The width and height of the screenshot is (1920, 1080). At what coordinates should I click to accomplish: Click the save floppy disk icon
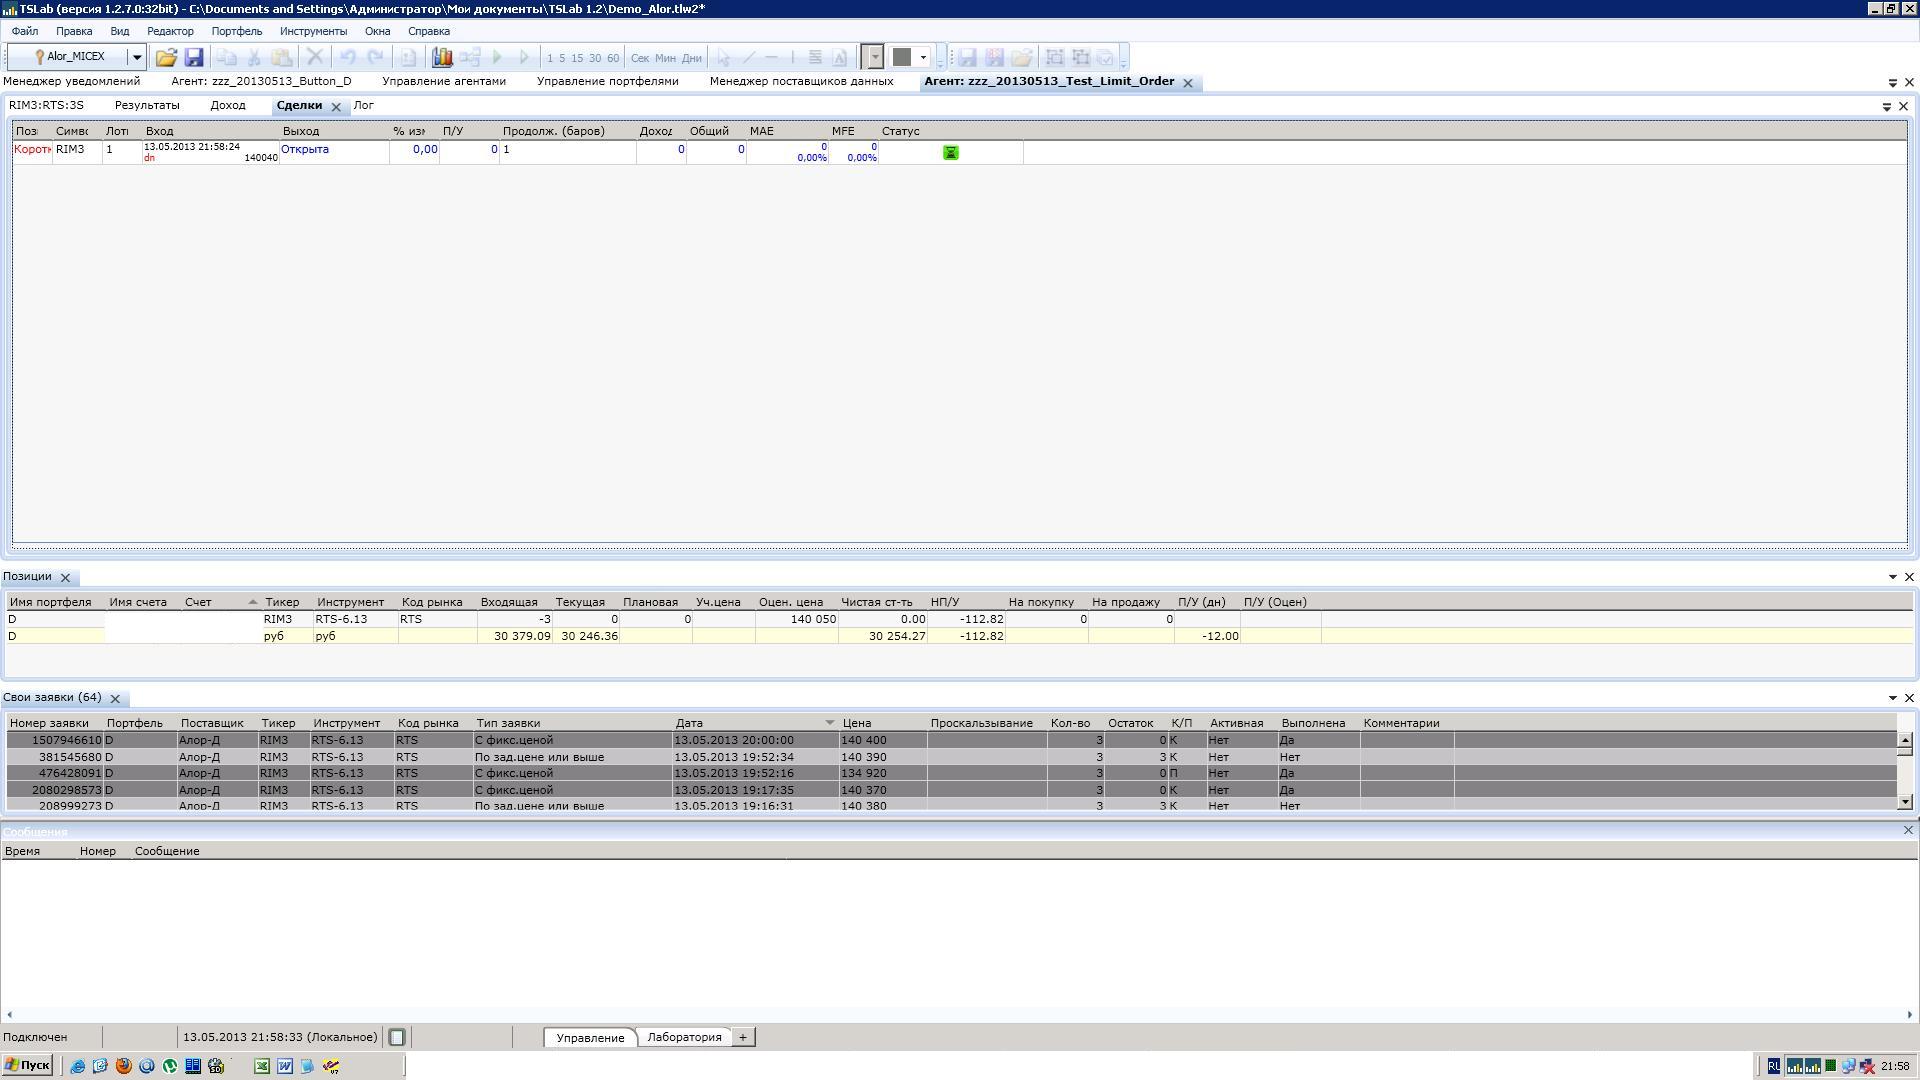point(194,58)
